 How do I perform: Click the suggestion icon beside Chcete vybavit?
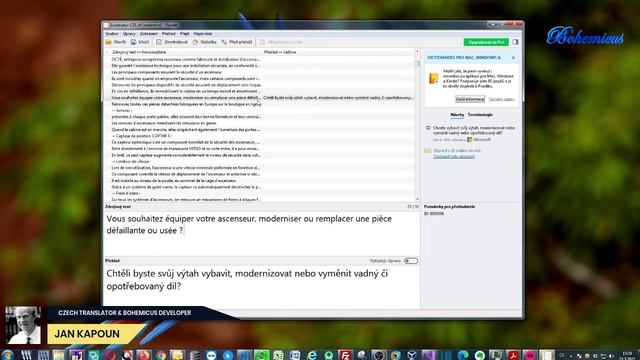[x=428, y=128]
